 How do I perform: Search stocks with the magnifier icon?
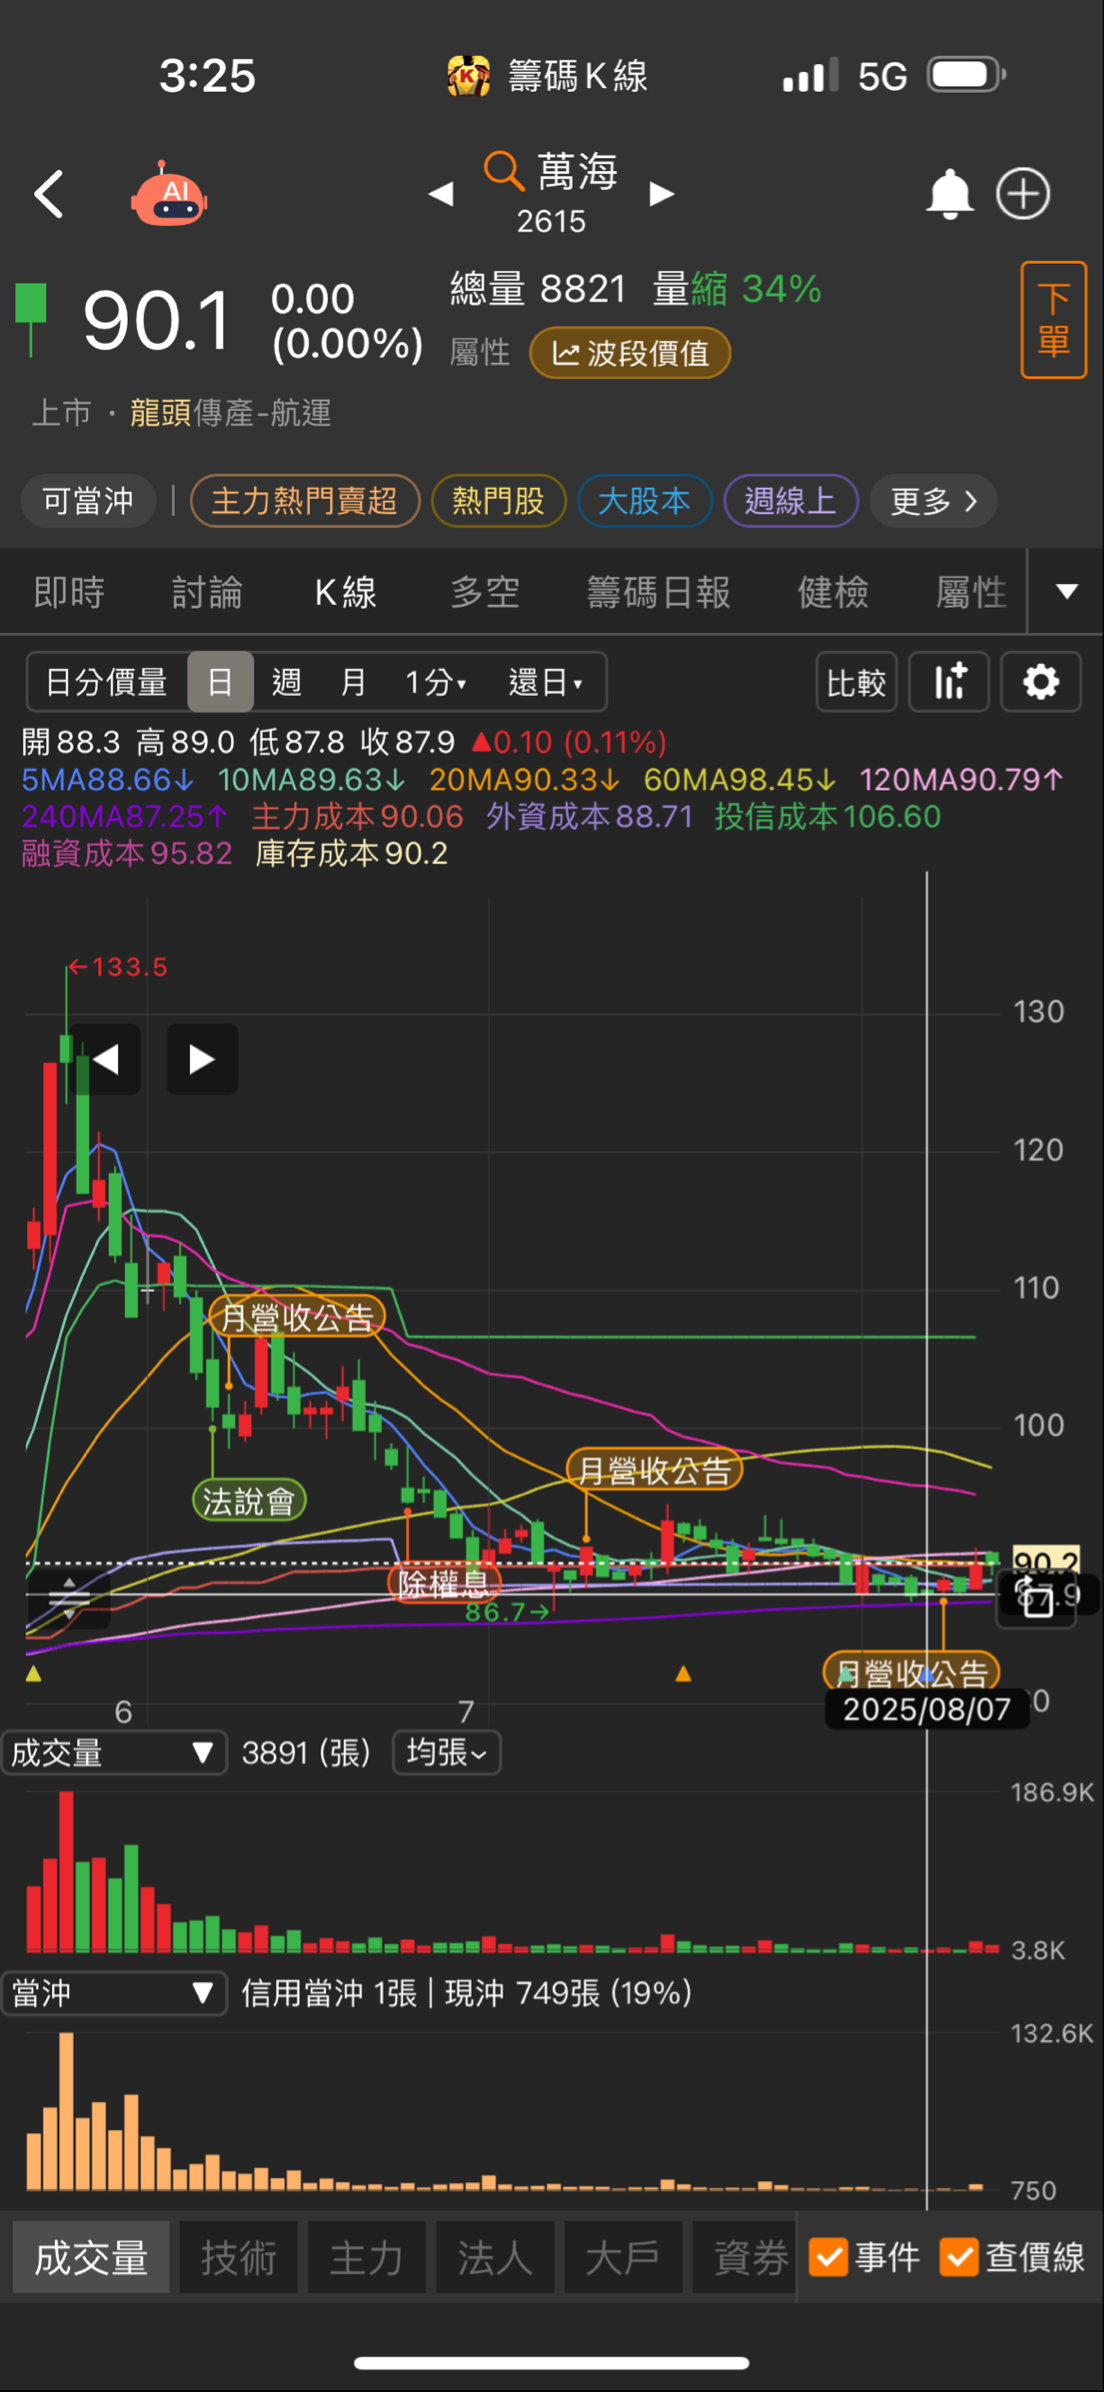point(503,171)
